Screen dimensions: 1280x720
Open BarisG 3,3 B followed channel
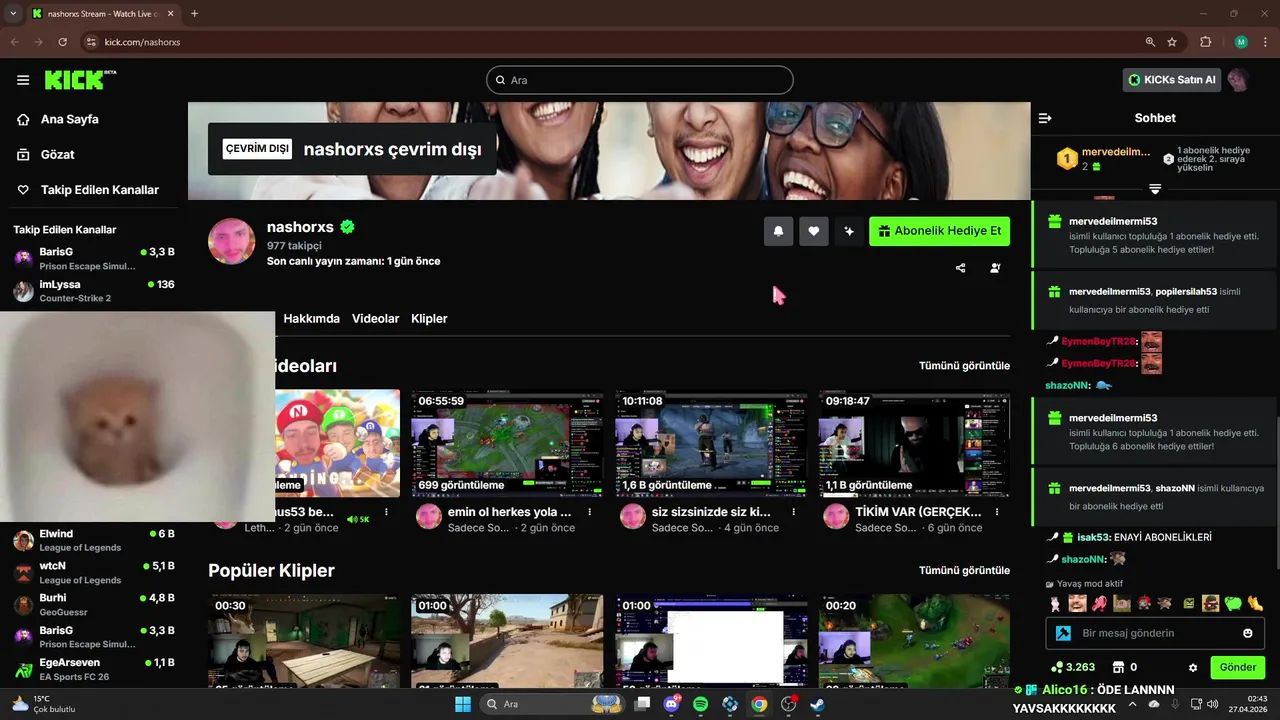[x=93, y=258]
